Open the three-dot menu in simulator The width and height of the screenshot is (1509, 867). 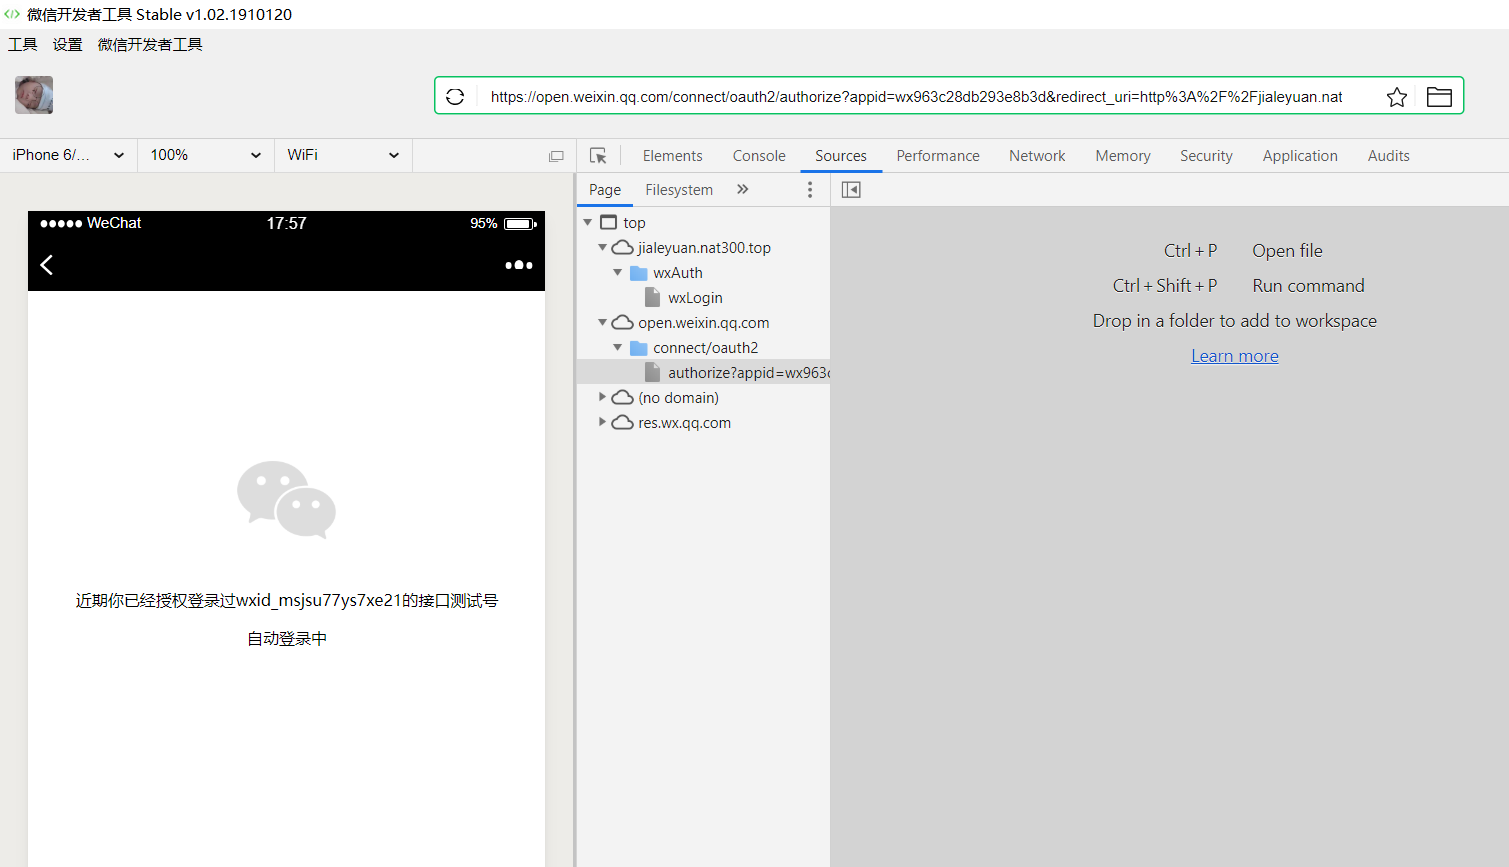(x=519, y=265)
